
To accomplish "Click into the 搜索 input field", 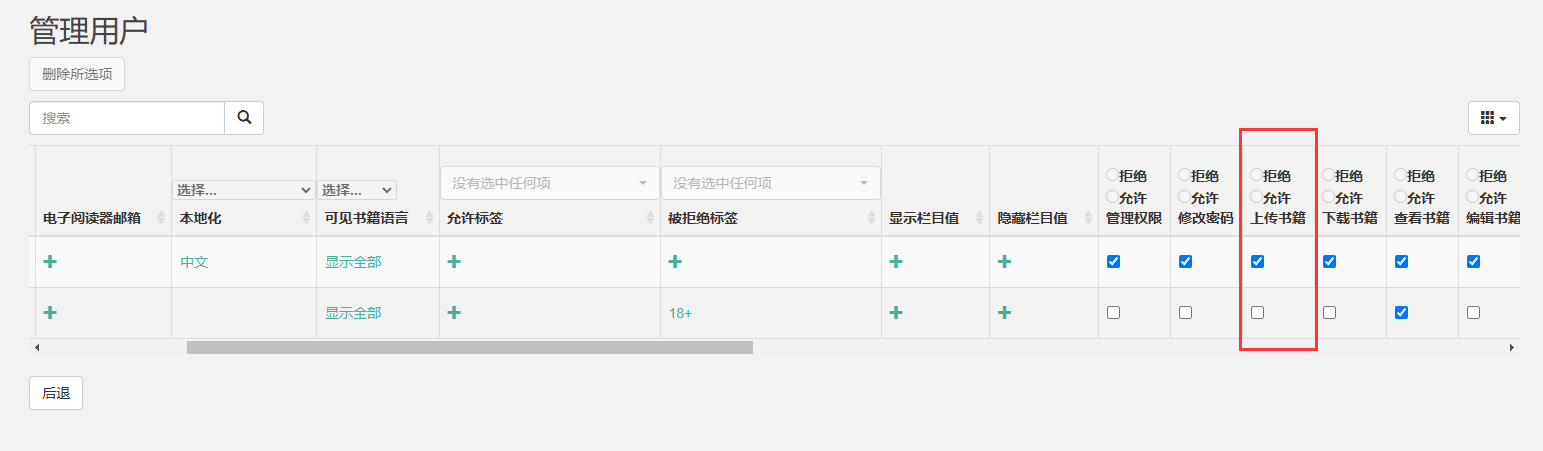I will [x=127, y=118].
